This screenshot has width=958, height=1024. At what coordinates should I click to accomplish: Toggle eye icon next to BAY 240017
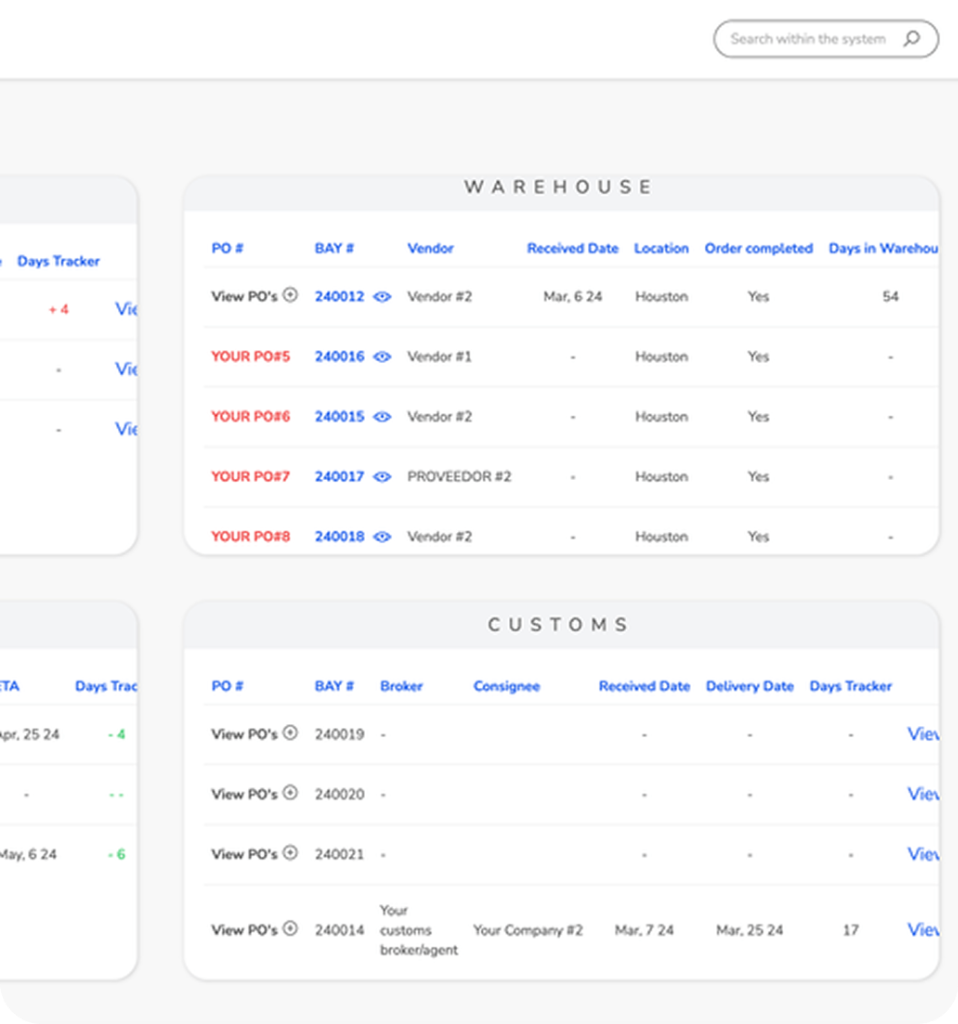382,477
